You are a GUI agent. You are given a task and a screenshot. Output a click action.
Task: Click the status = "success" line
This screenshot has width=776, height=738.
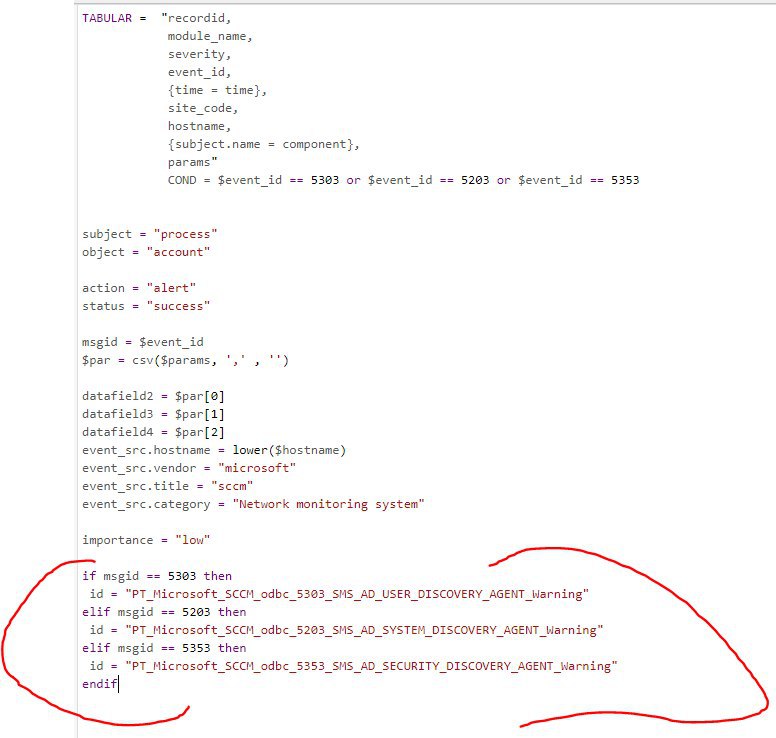coord(146,306)
